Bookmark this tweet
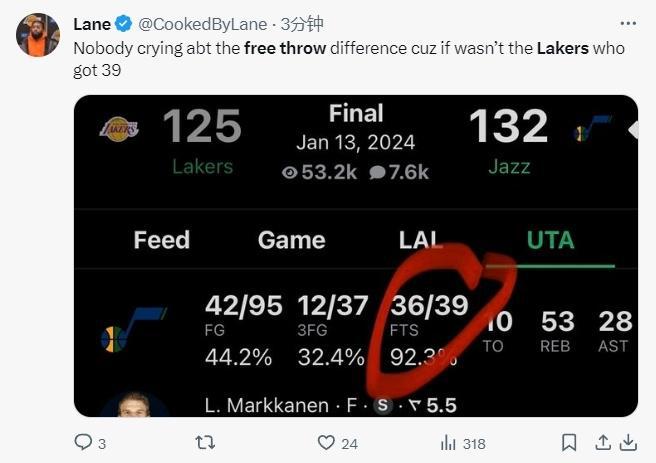This screenshot has height=463, width=656. (569, 443)
